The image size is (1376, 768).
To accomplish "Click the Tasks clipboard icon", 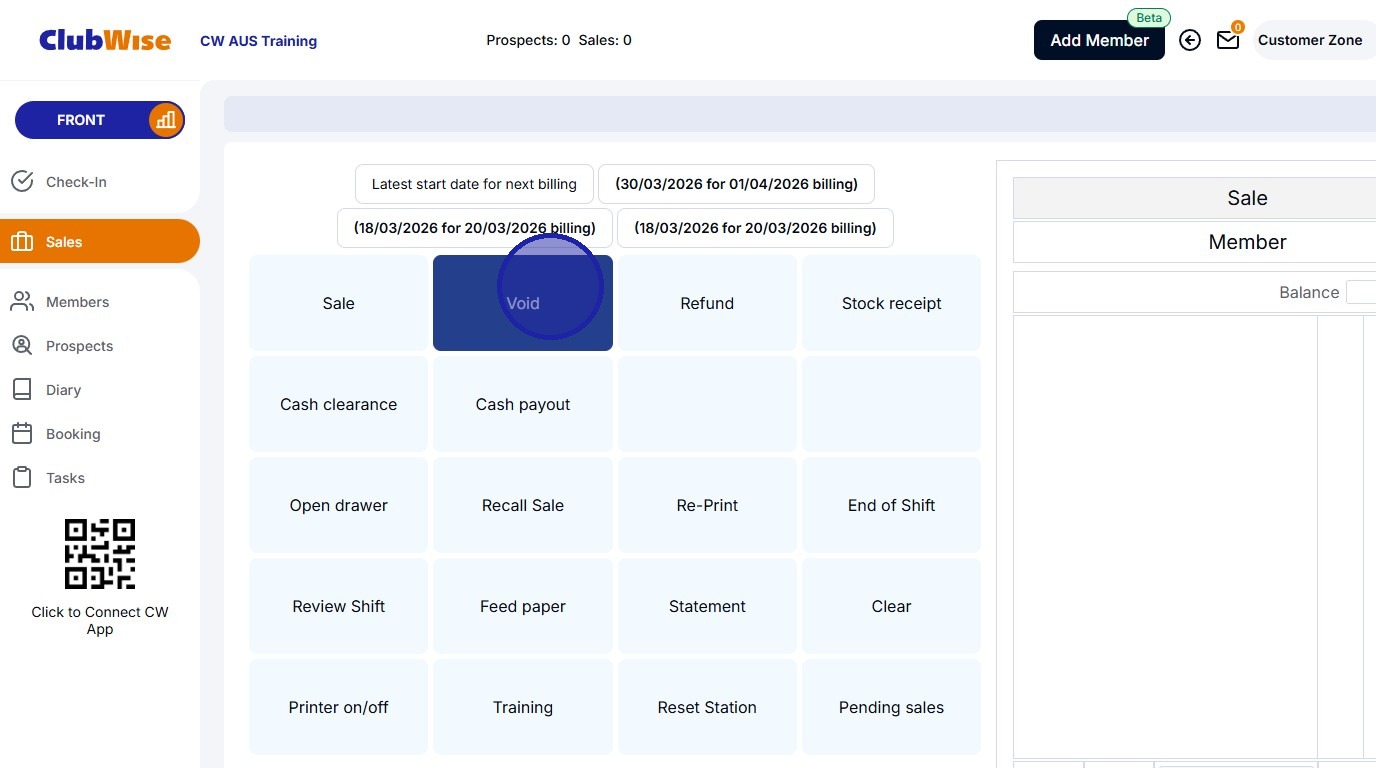I will point(22,477).
